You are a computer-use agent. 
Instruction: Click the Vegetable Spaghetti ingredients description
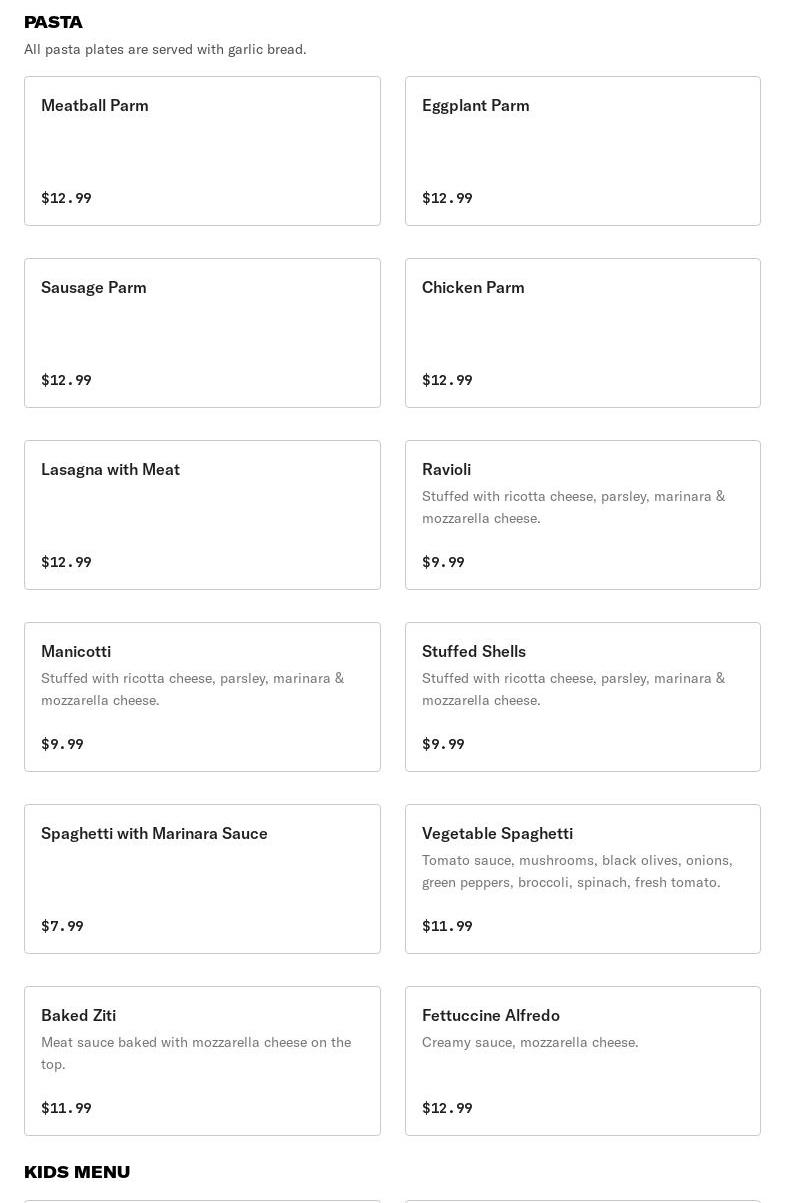click(577, 871)
